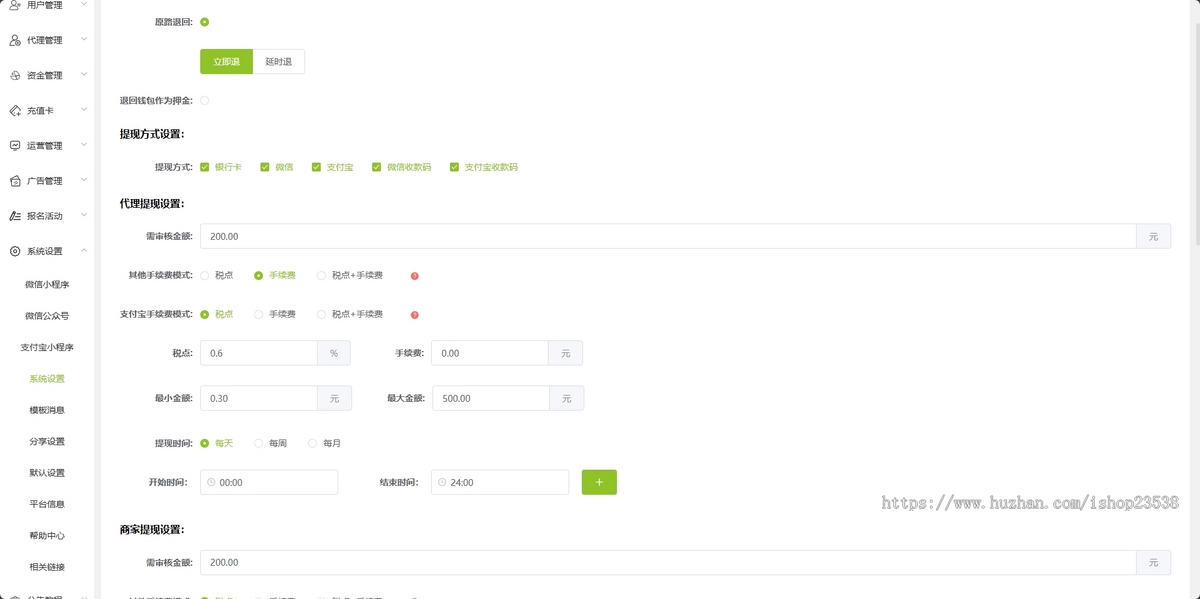Click the 充值卡 card icon in sidebar
1200x599 pixels.
pyautogui.click(x=14, y=109)
